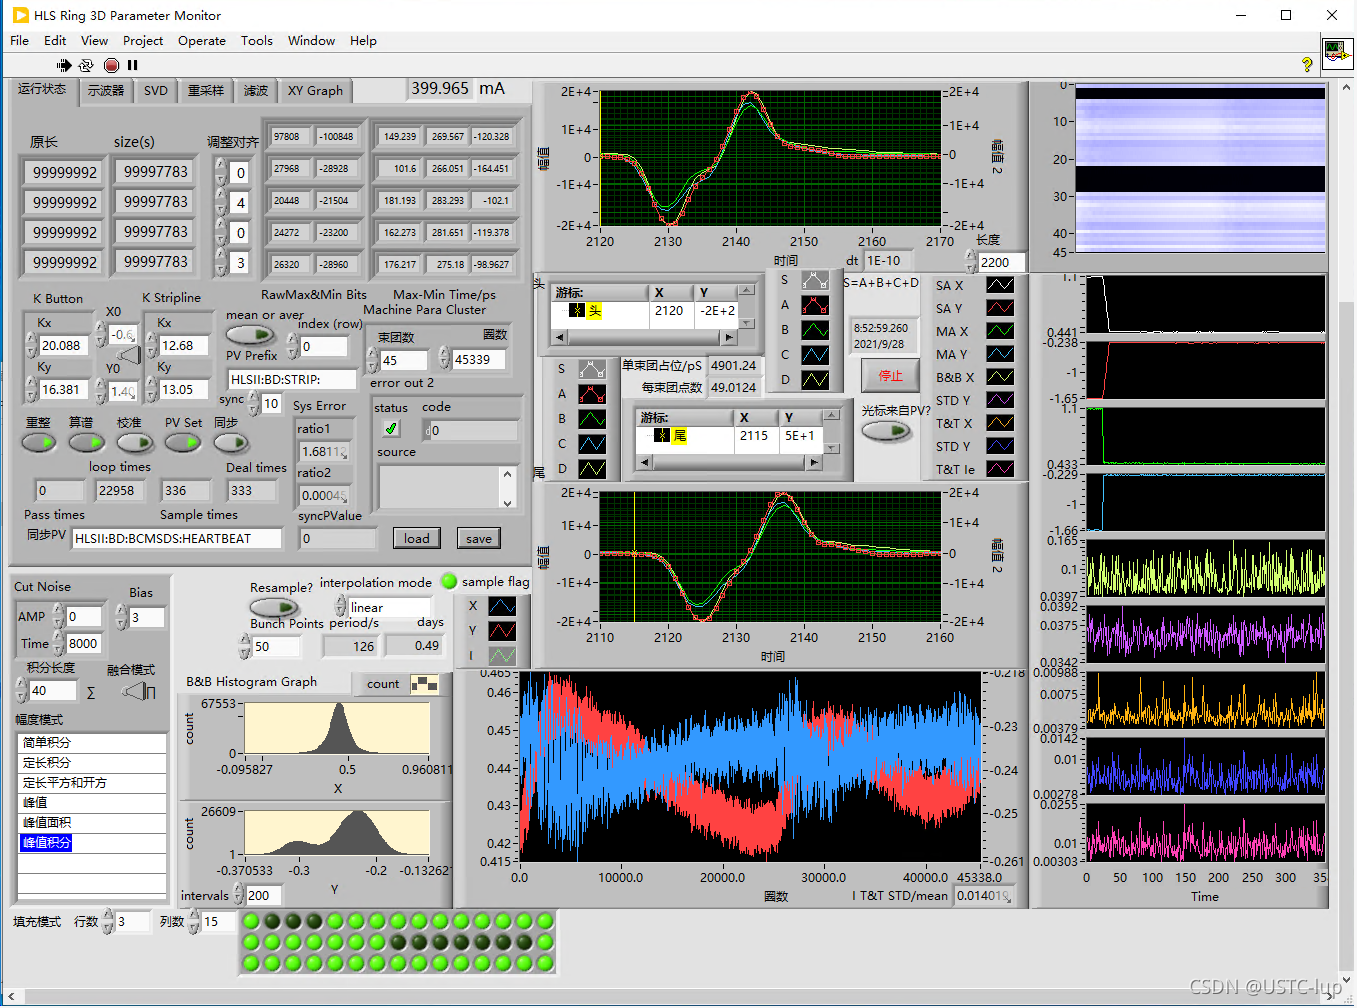Click the Pause toolbar icon
The width and height of the screenshot is (1357, 1008).
132,65
